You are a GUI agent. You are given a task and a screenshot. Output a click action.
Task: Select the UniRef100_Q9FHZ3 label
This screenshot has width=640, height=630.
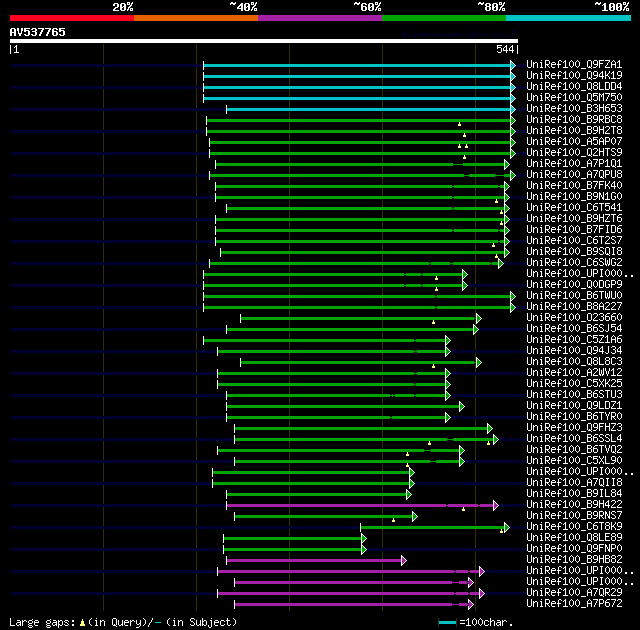574,428
